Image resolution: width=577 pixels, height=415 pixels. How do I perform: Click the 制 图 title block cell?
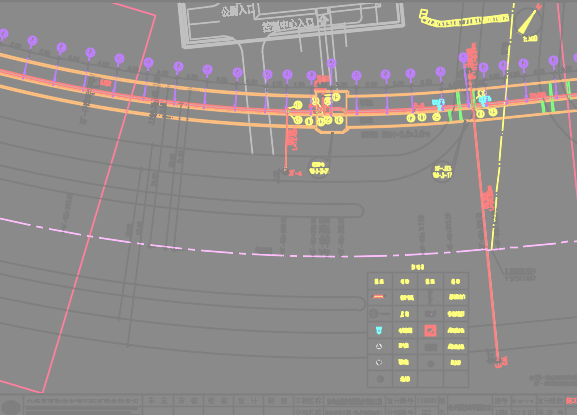click(x=278, y=401)
